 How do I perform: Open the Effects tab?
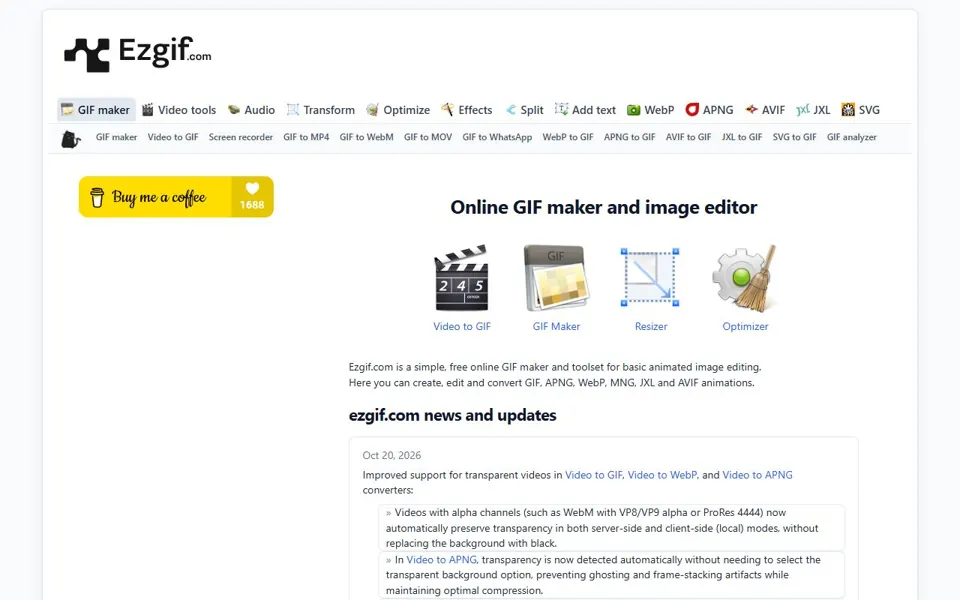[467, 110]
